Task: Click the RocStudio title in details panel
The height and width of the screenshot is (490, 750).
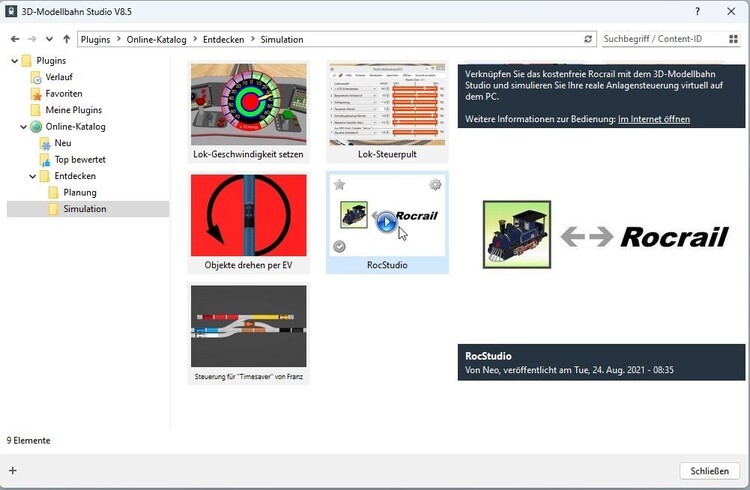Action: point(488,356)
